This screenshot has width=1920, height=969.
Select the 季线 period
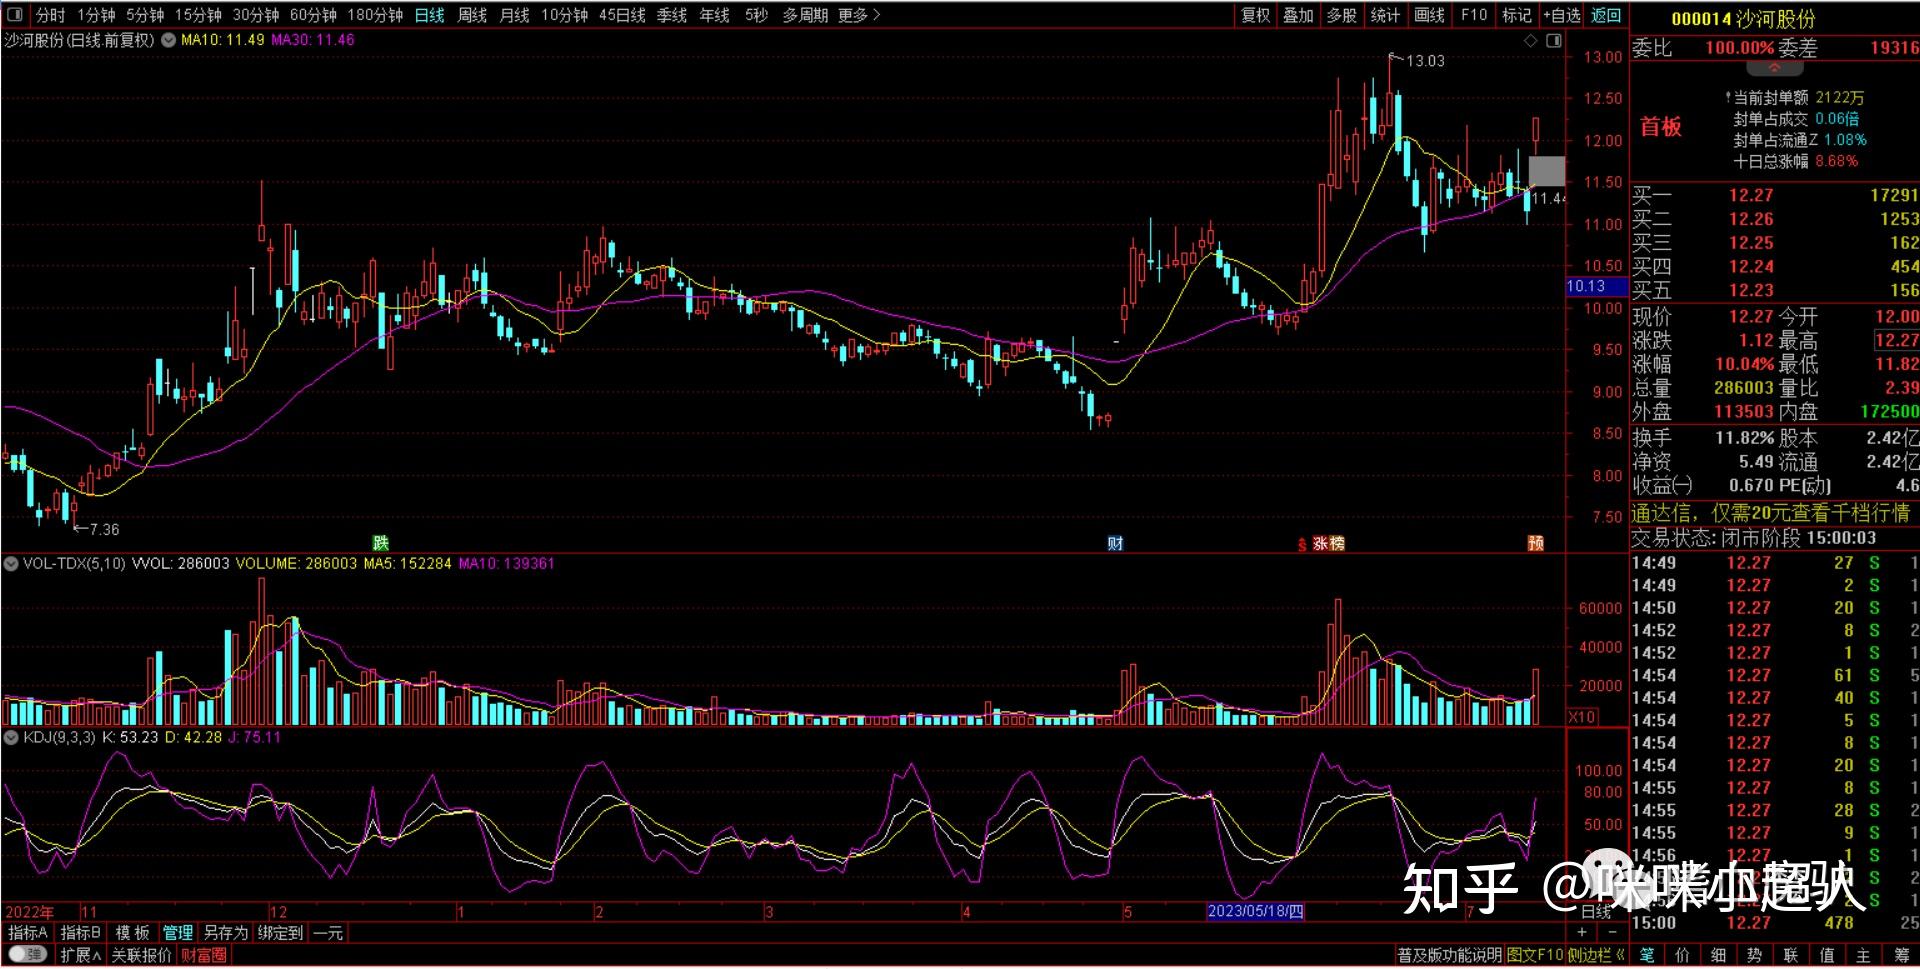672,15
